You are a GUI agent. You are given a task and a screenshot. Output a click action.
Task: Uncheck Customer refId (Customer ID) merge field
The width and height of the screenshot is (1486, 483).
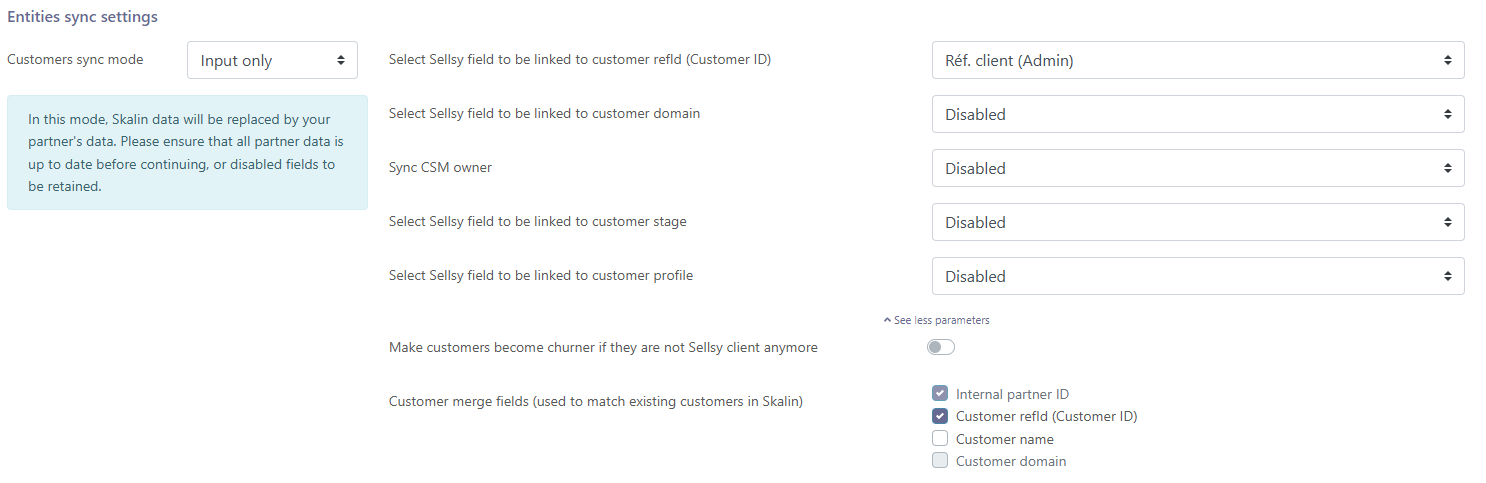[x=940, y=416]
